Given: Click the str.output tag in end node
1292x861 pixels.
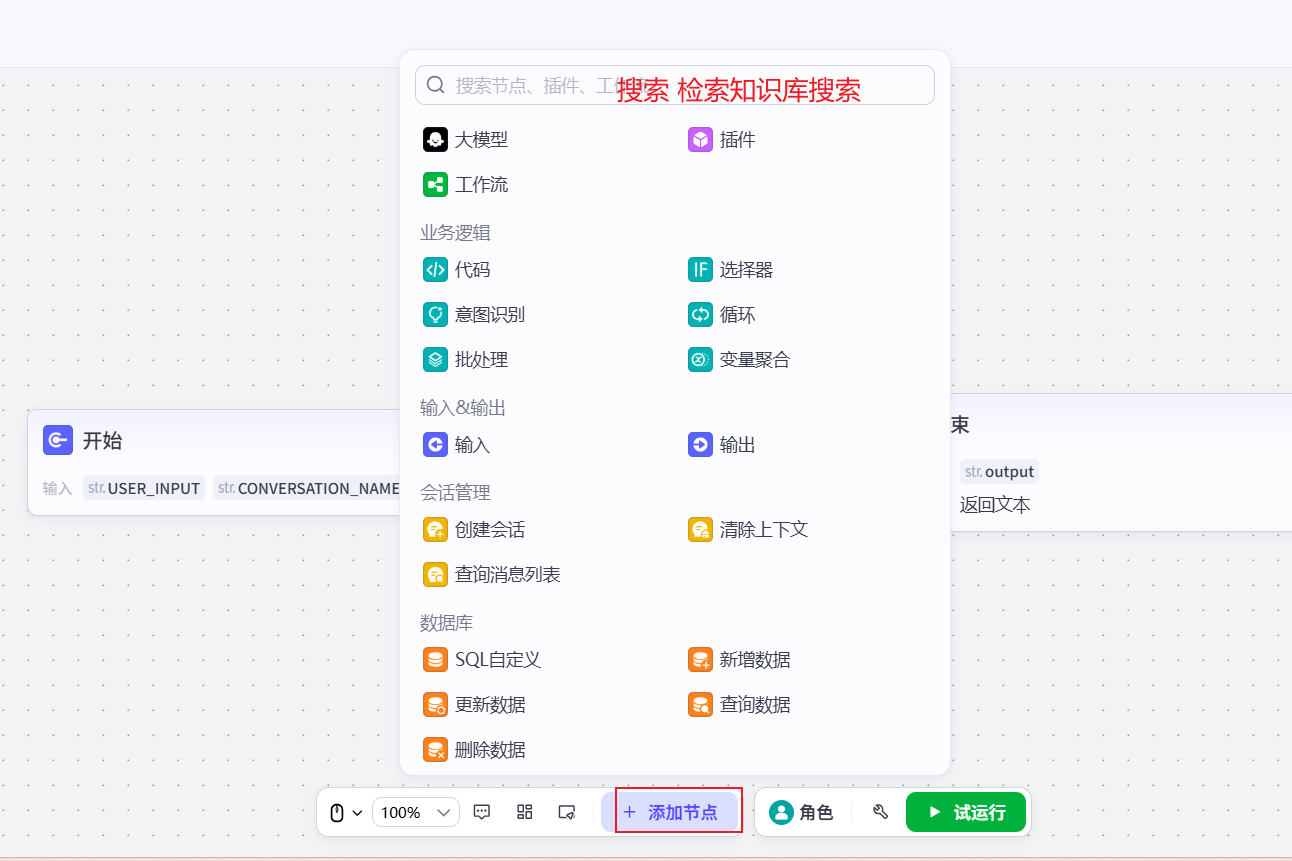Looking at the screenshot, I should tap(999, 471).
